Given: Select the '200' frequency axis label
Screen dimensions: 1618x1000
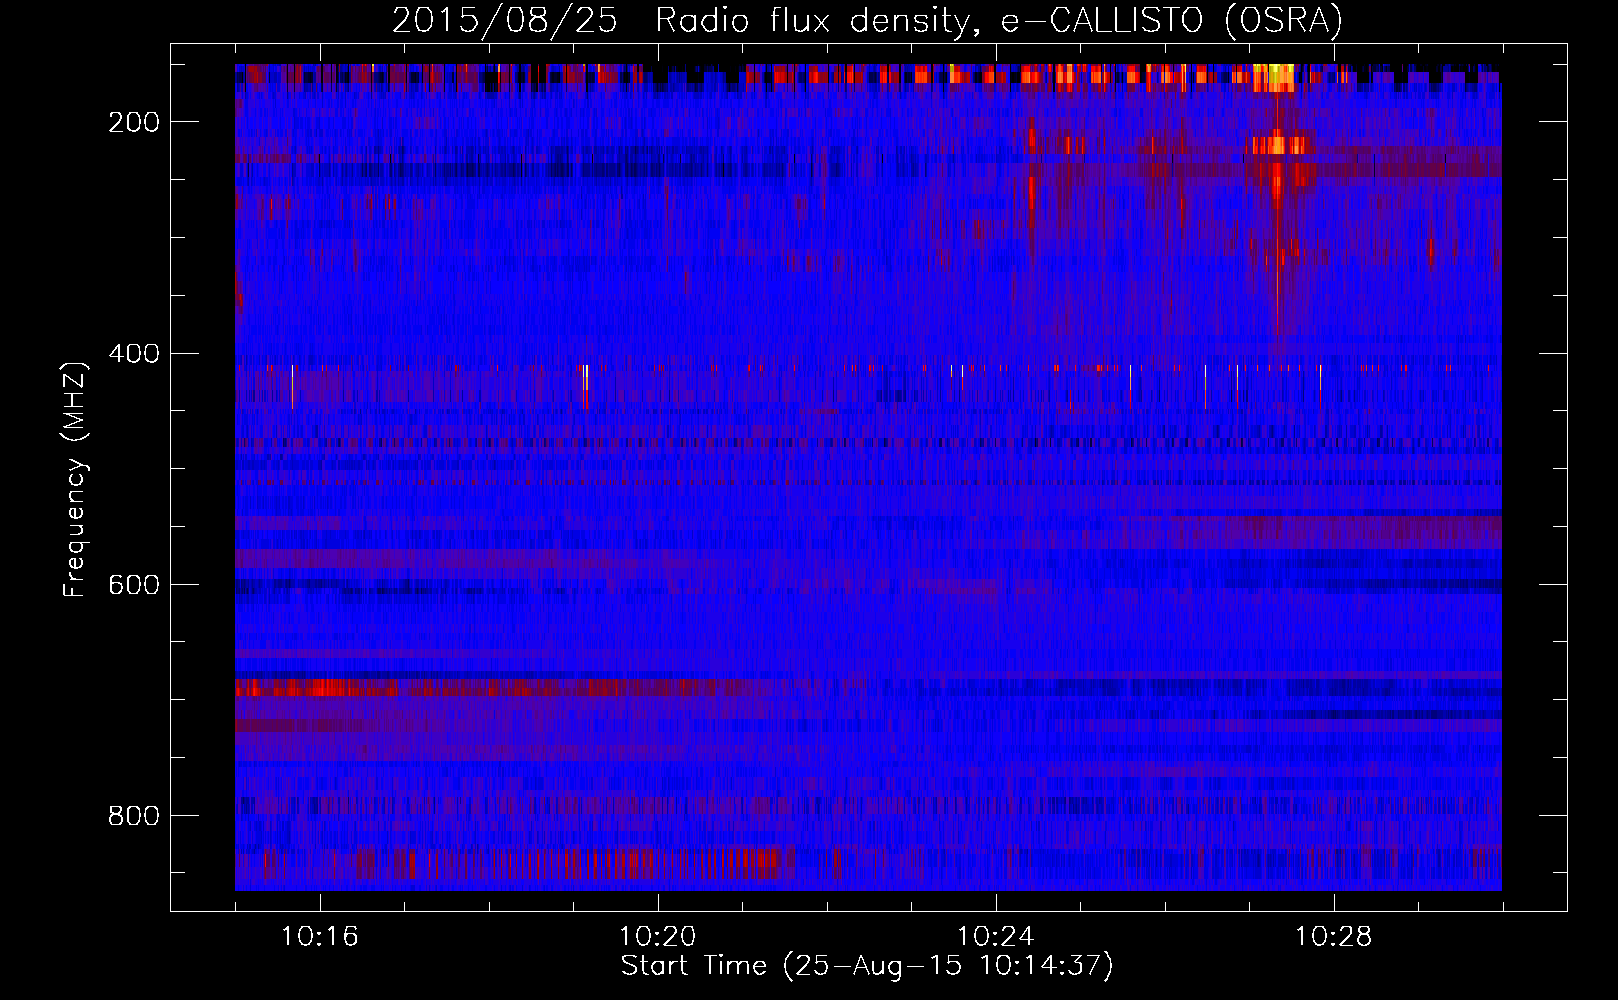Looking at the screenshot, I should tap(134, 122).
